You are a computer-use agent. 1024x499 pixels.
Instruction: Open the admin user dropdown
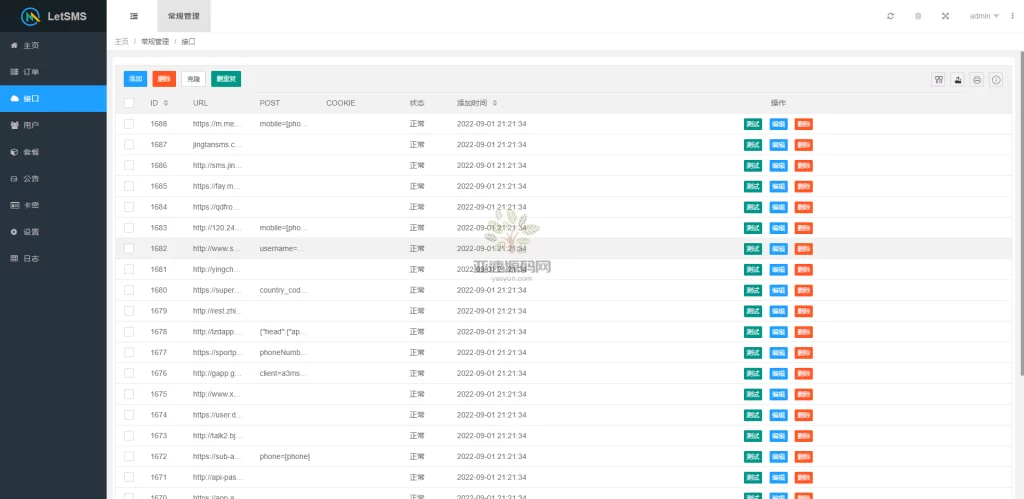pos(984,16)
